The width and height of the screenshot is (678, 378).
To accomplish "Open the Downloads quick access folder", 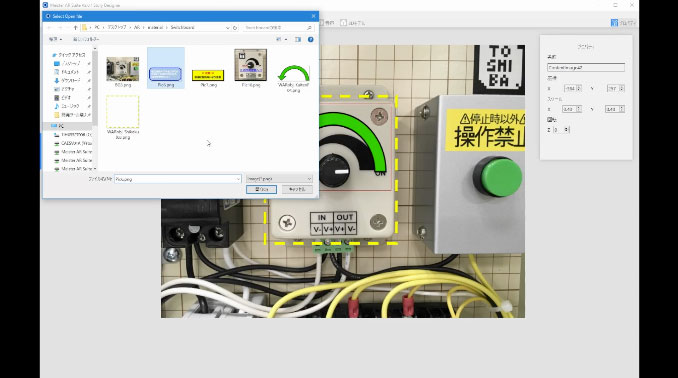I will pyautogui.click(x=70, y=80).
